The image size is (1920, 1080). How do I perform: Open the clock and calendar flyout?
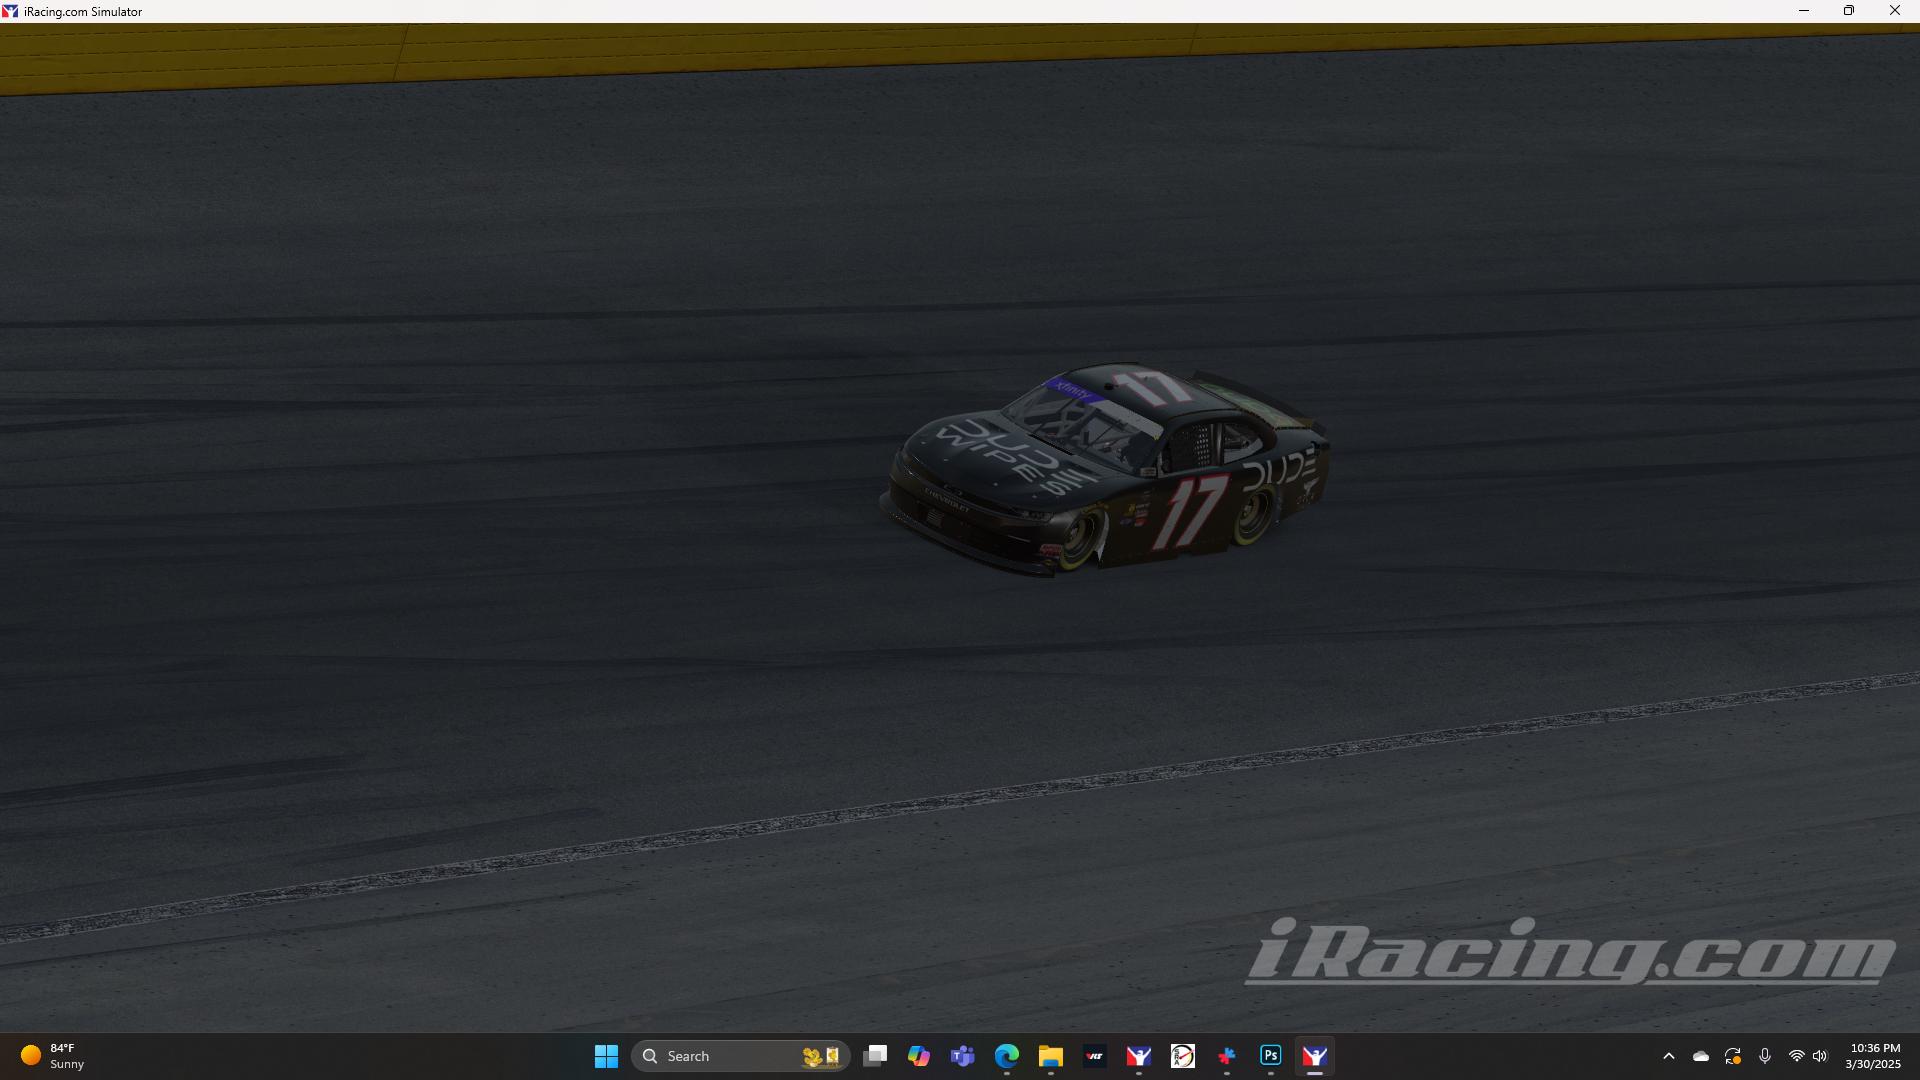[1875, 1056]
